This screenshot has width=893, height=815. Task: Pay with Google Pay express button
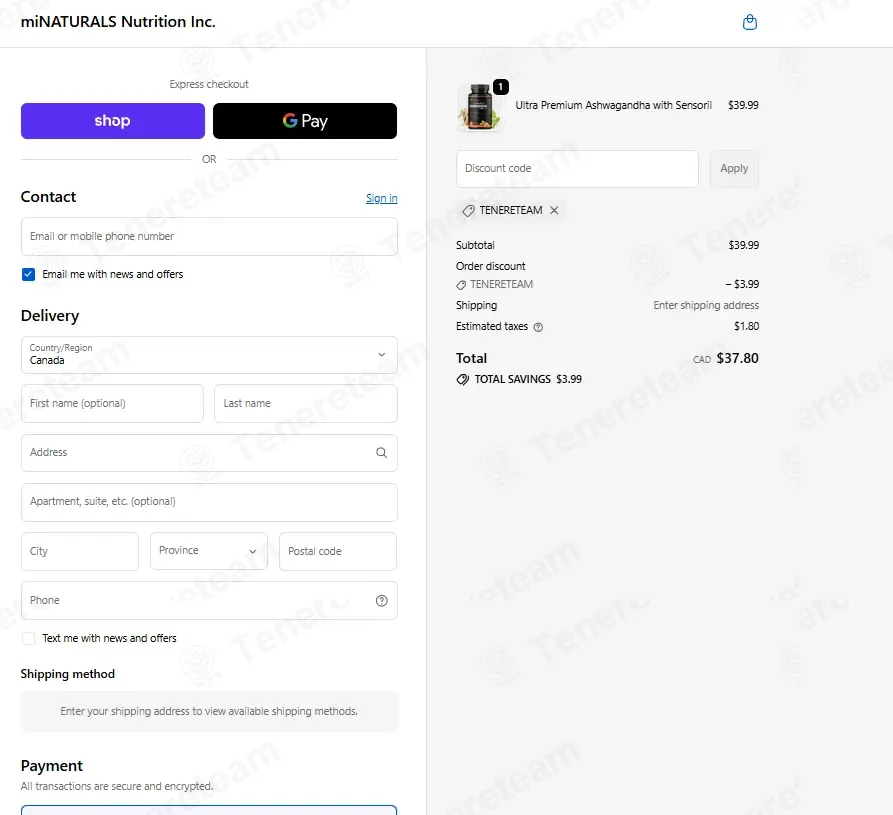(305, 121)
